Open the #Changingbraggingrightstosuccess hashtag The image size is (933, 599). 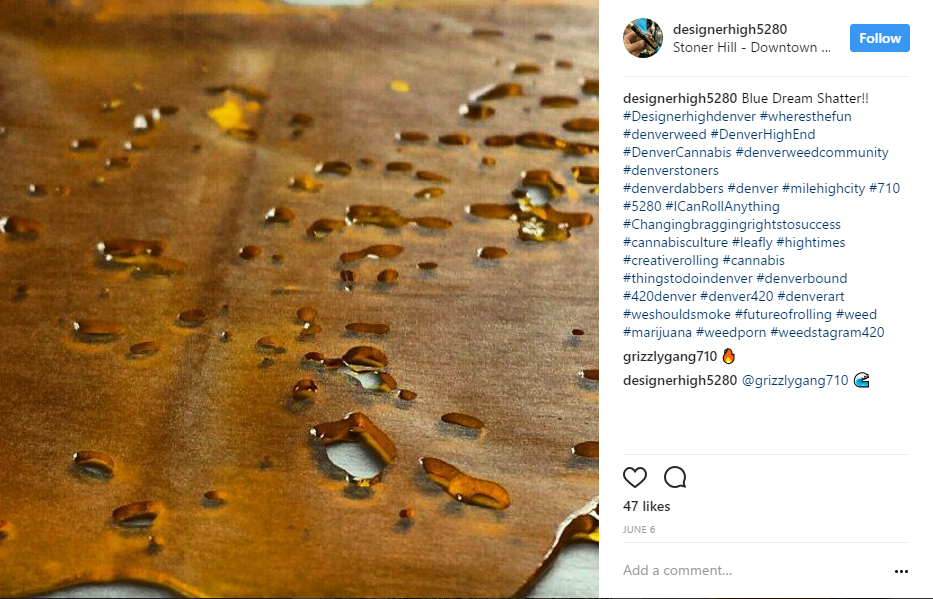732,224
